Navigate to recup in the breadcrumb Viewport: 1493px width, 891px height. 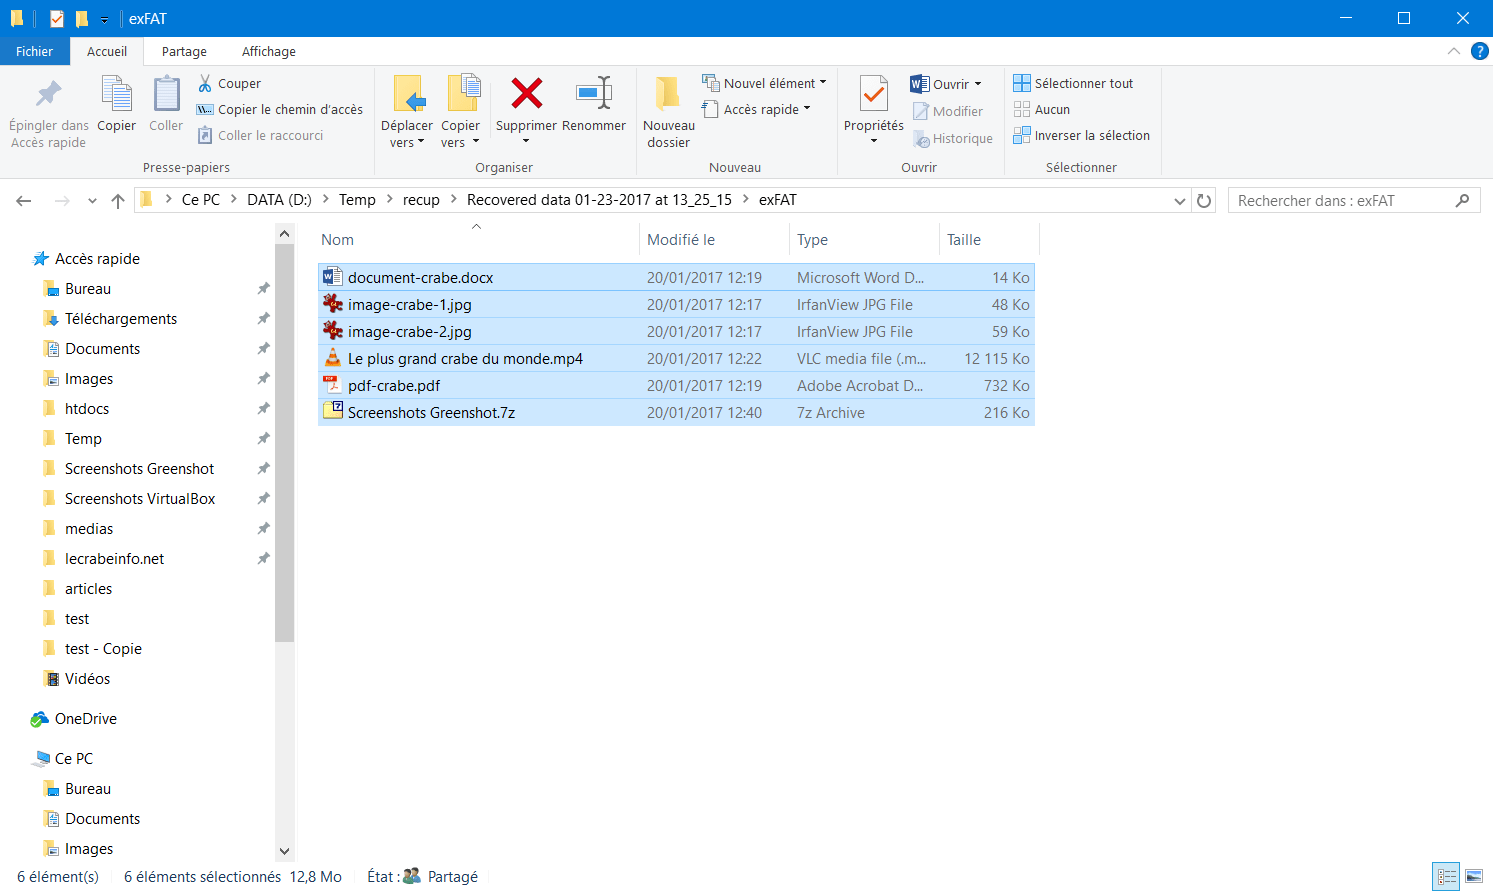click(x=421, y=200)
